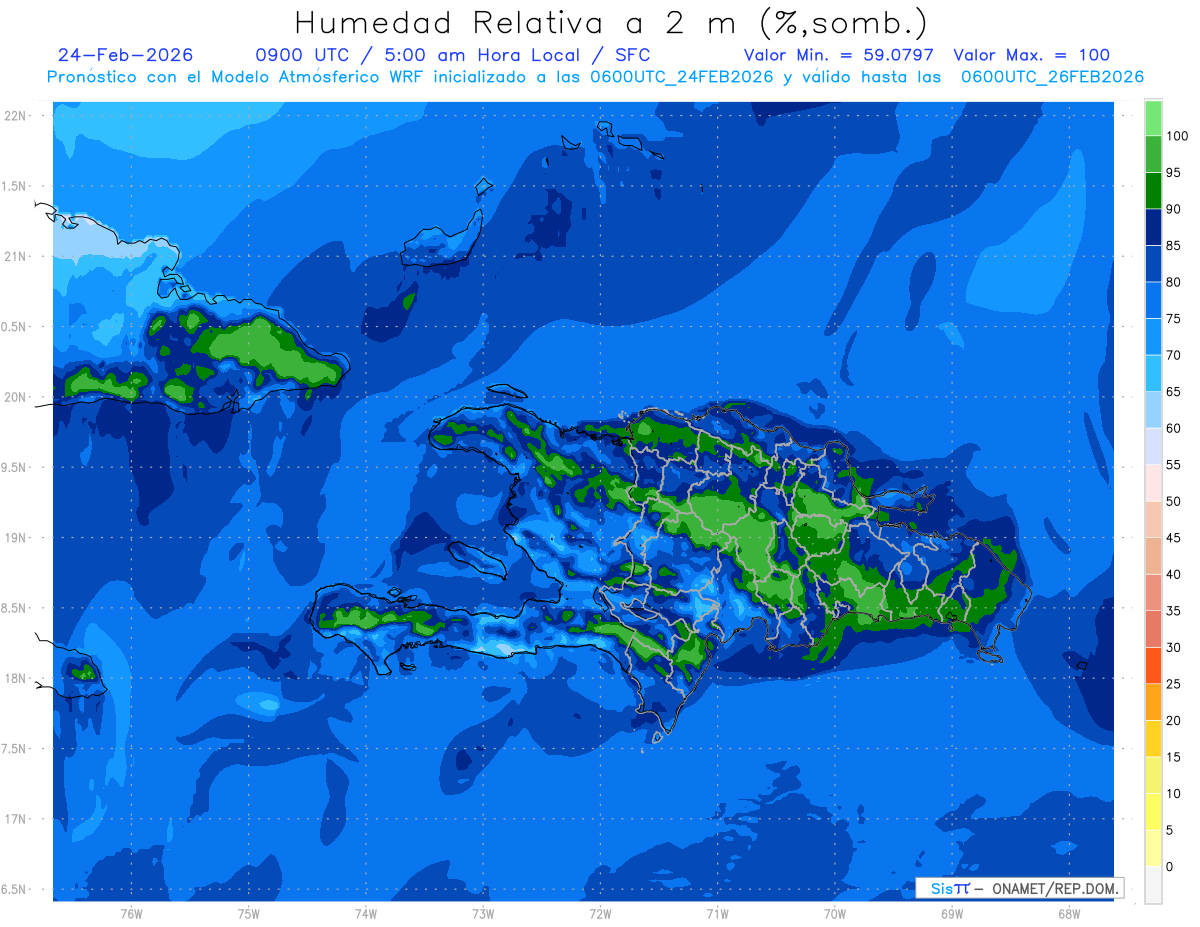This screenshot has height=927, width=1200.
Task: Click the legend label '65'
Action: point(1173,391)
